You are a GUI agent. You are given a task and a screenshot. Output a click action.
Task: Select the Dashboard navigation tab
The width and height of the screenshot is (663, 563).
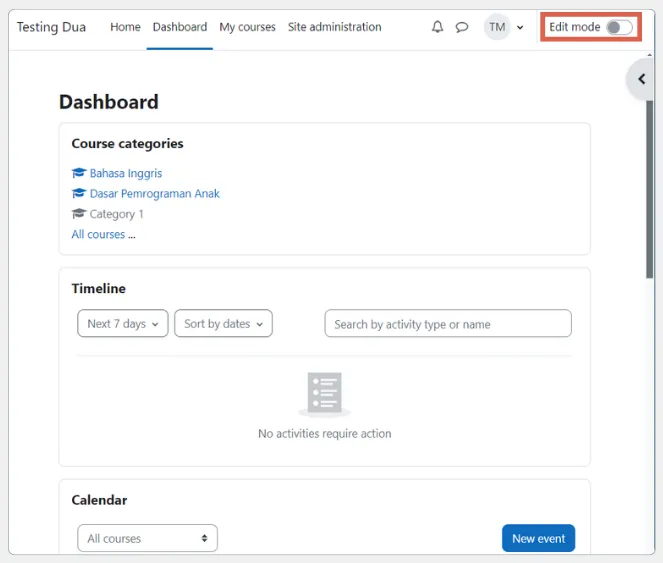tap(180, 27)
